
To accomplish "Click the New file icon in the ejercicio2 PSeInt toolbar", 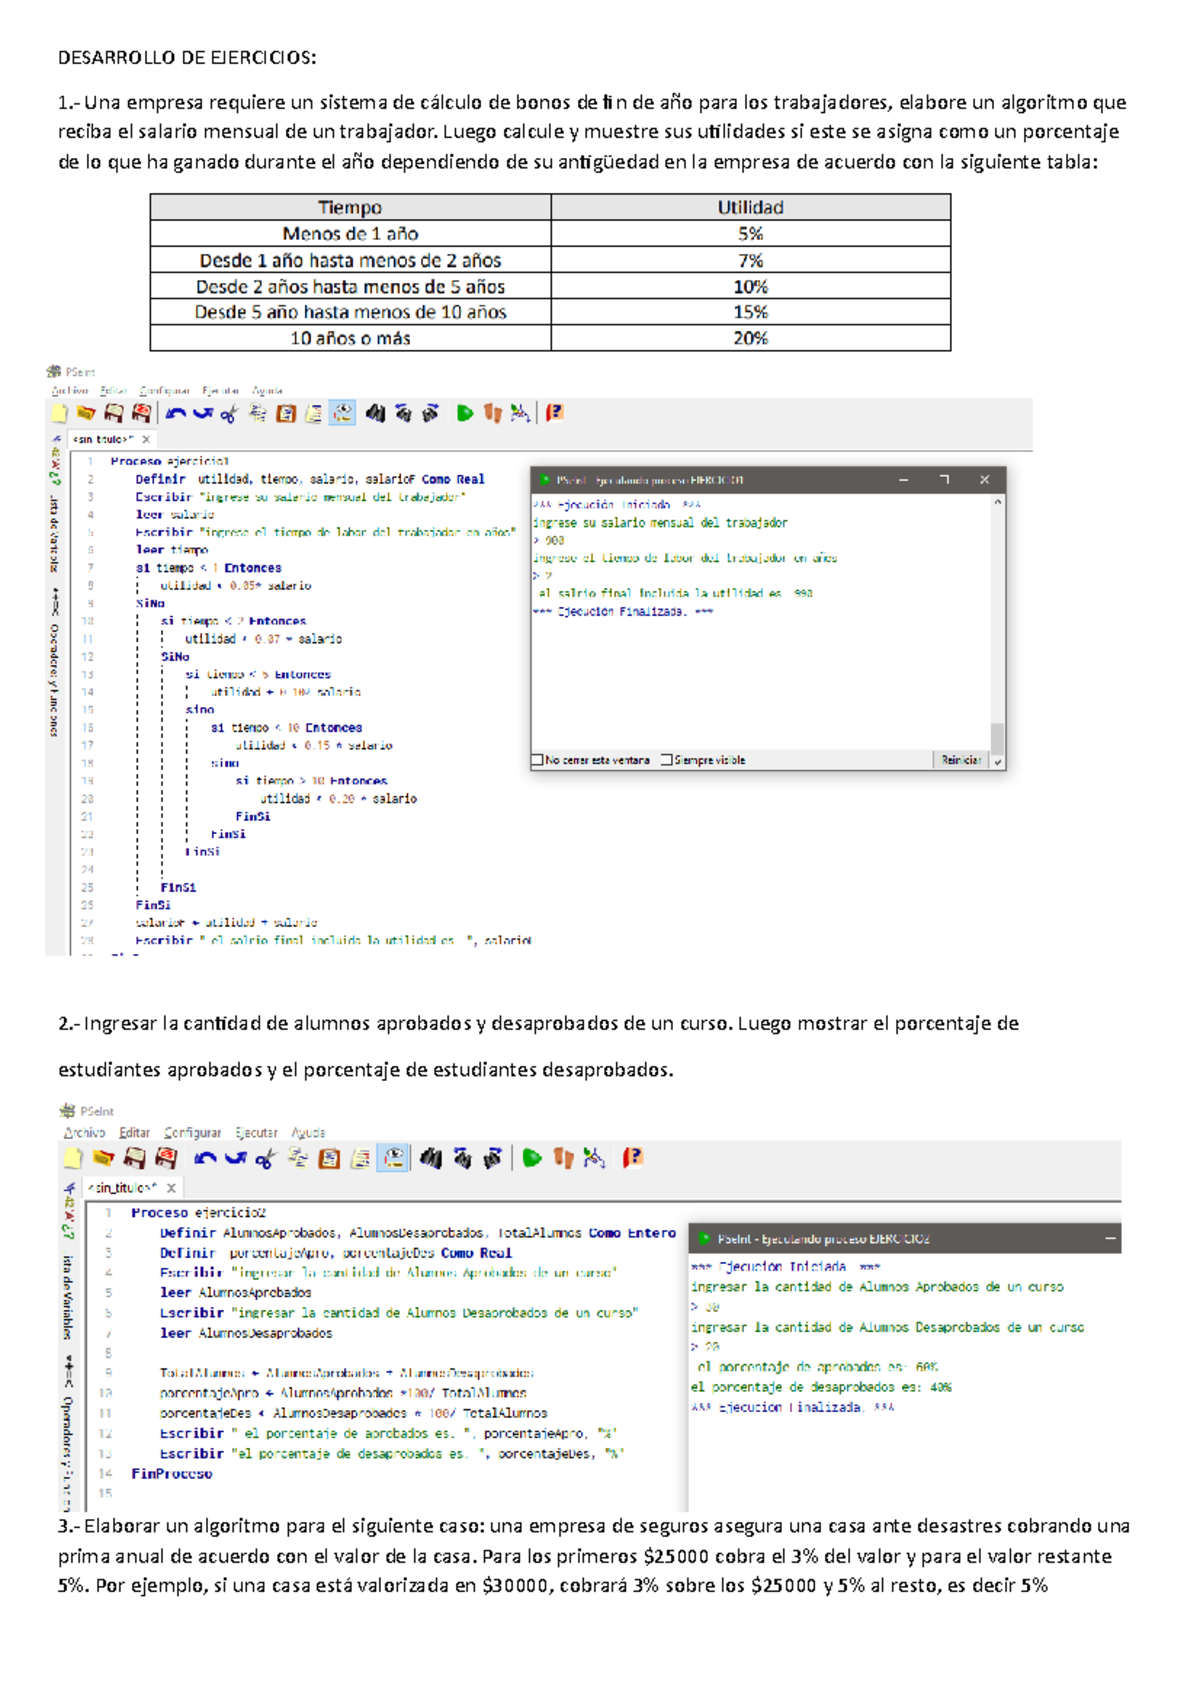I will pos(73,1158).
